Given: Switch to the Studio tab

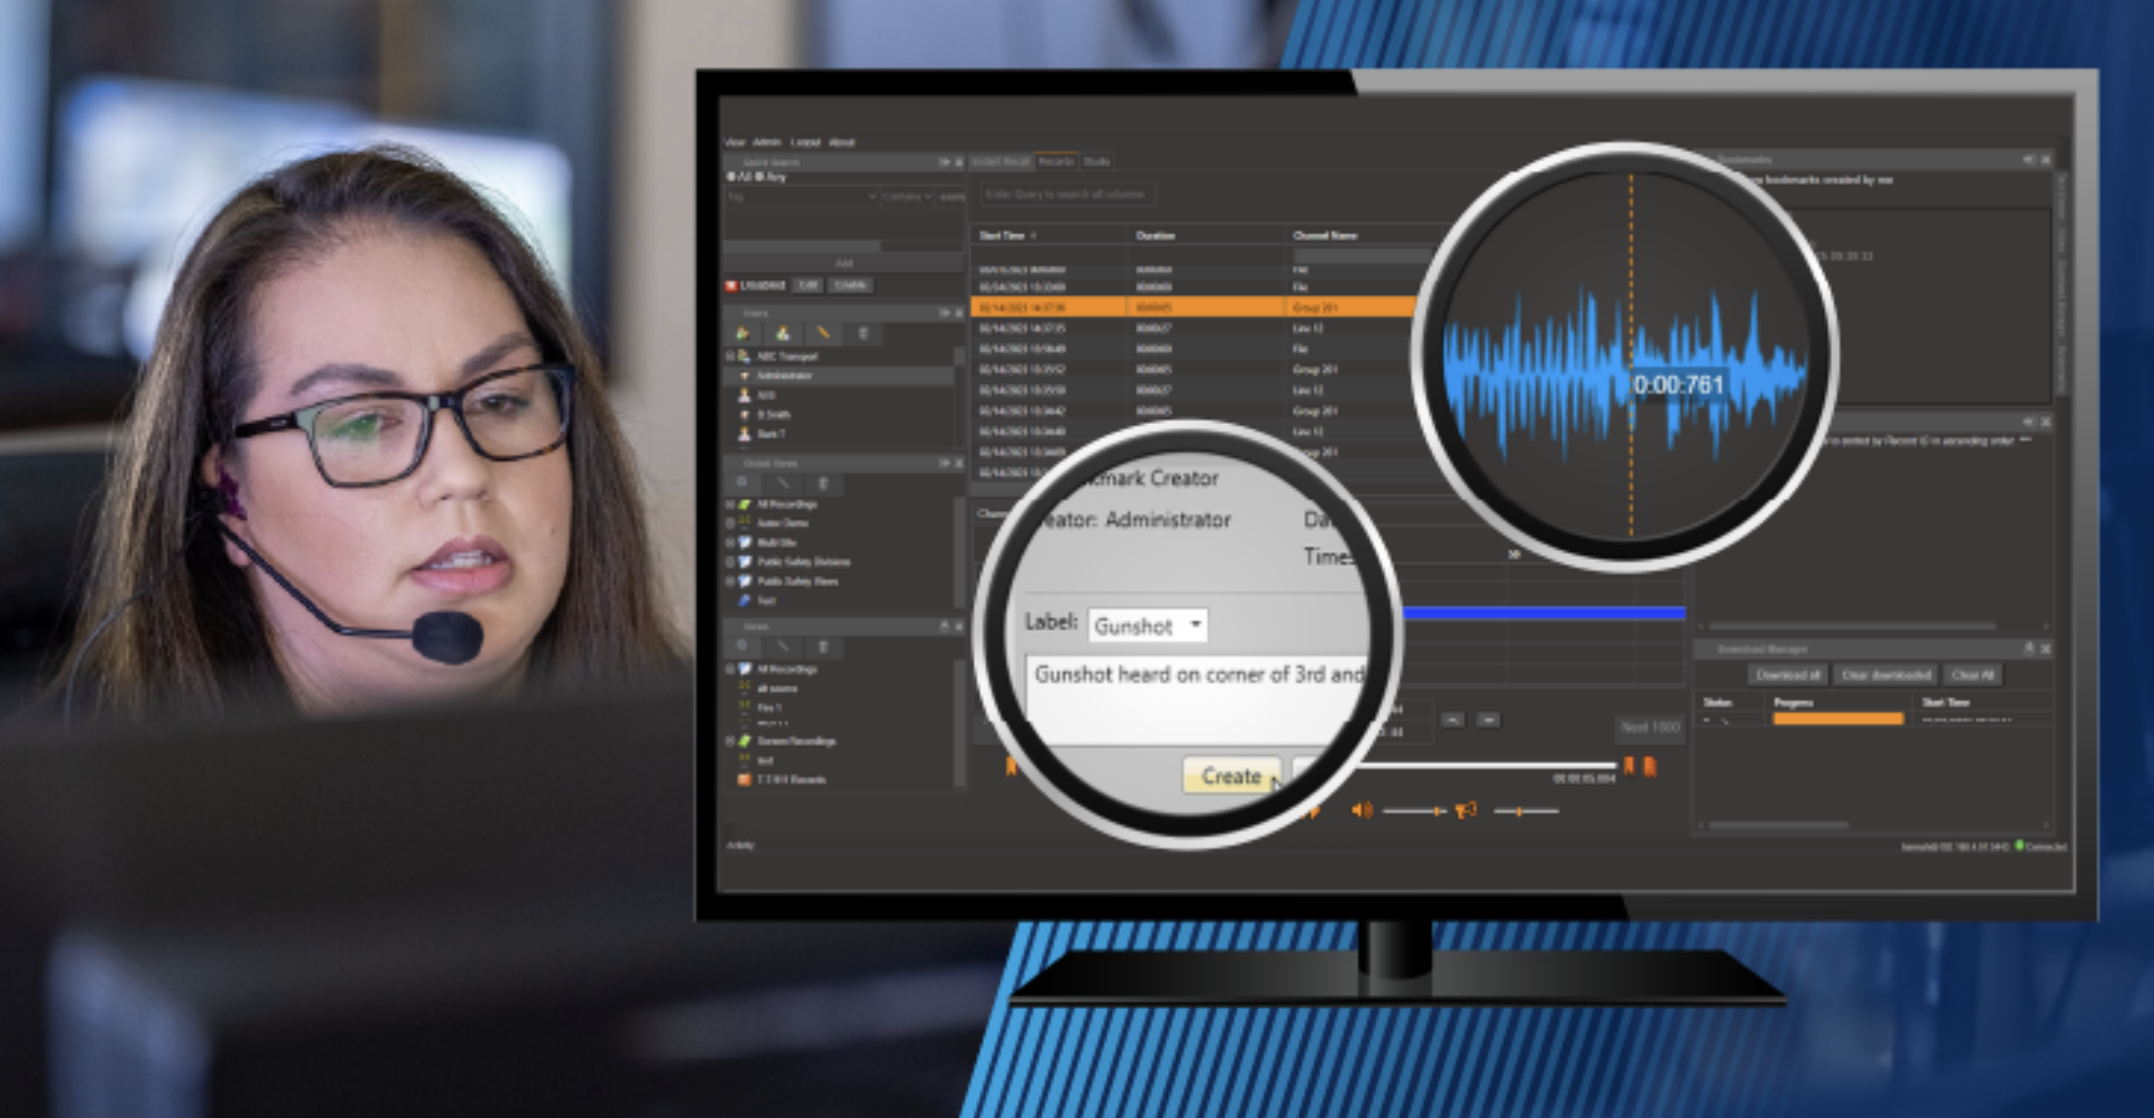Looking at the screenshot, I should click(1096, 161).
